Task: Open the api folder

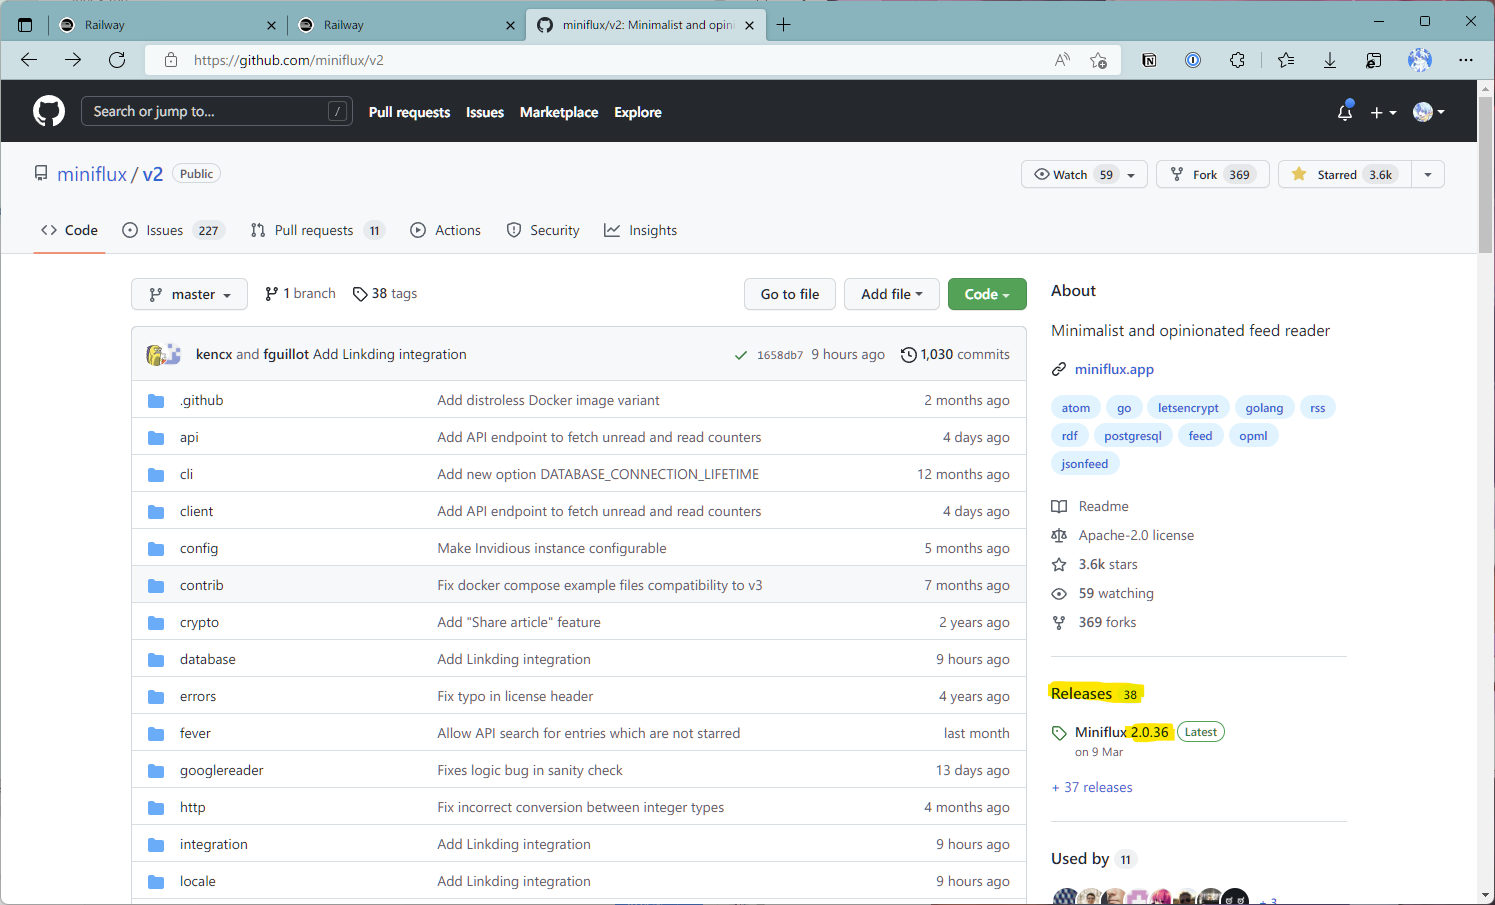Action: pos(189,437)
